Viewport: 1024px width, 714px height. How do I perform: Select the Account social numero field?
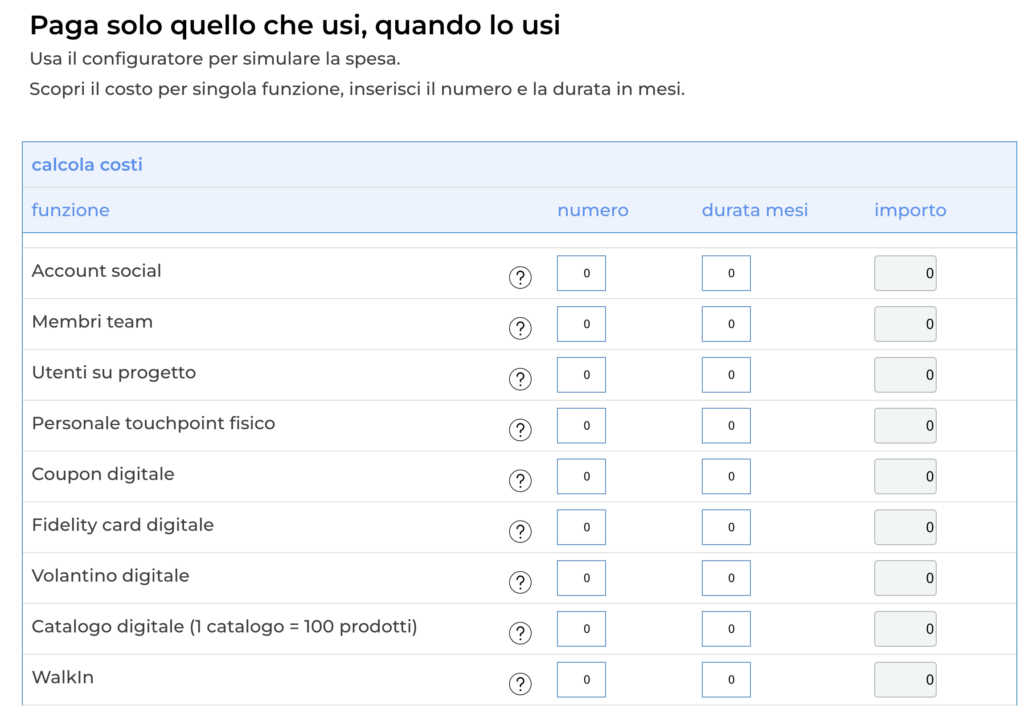point(581,273)
